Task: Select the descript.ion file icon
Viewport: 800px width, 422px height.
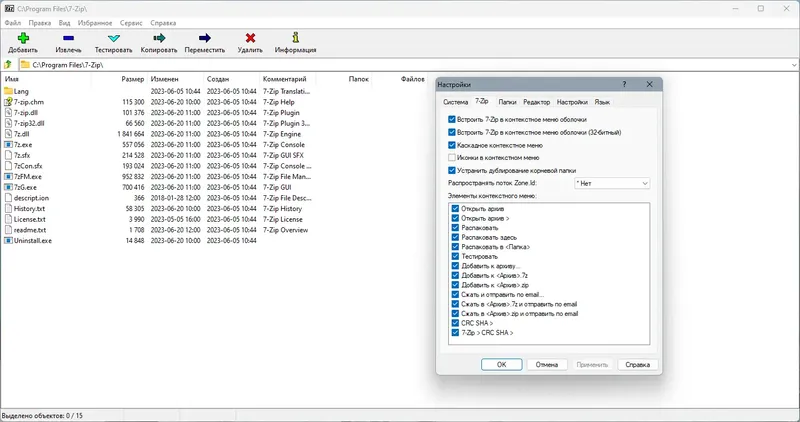Action: [x=8, y=197]
